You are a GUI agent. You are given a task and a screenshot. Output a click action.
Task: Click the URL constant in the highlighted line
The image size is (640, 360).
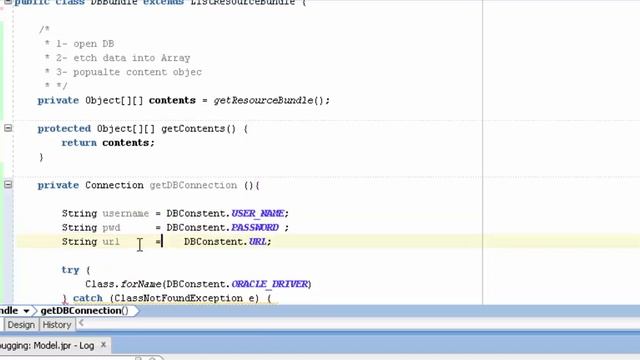[257, 242]
